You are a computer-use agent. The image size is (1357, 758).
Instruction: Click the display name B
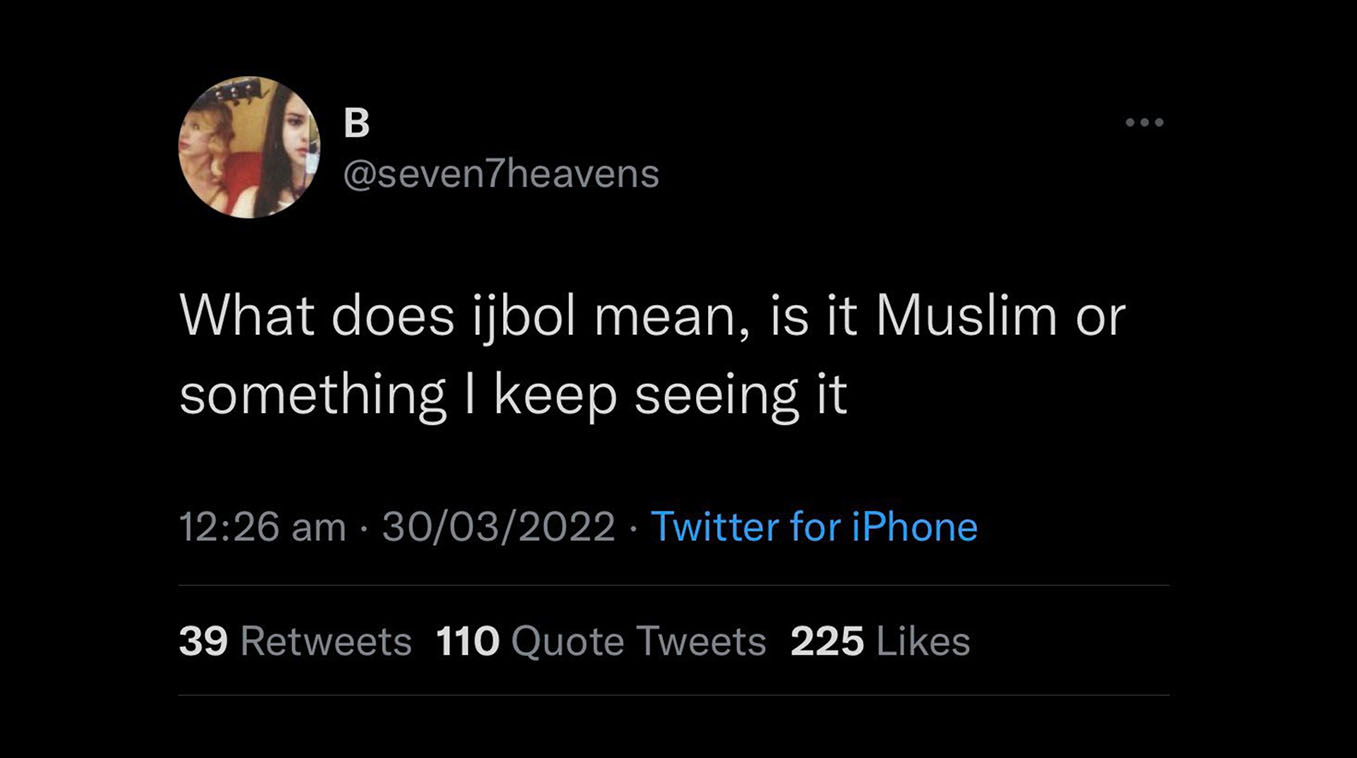357,121
